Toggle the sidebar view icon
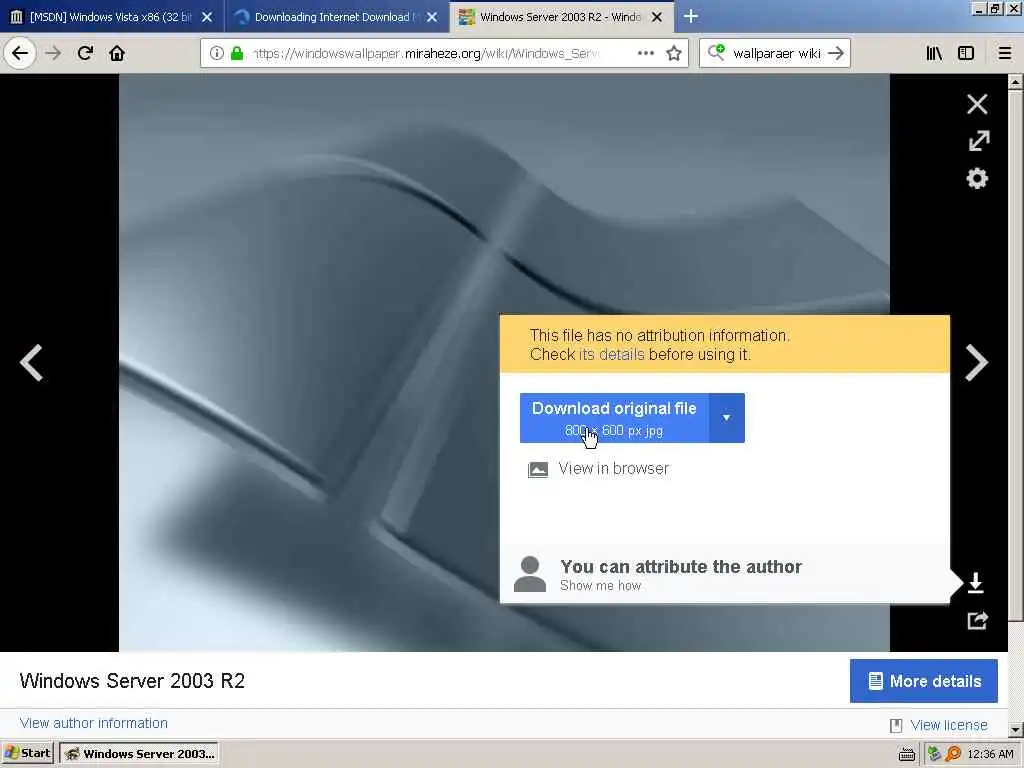 (966, 53)
